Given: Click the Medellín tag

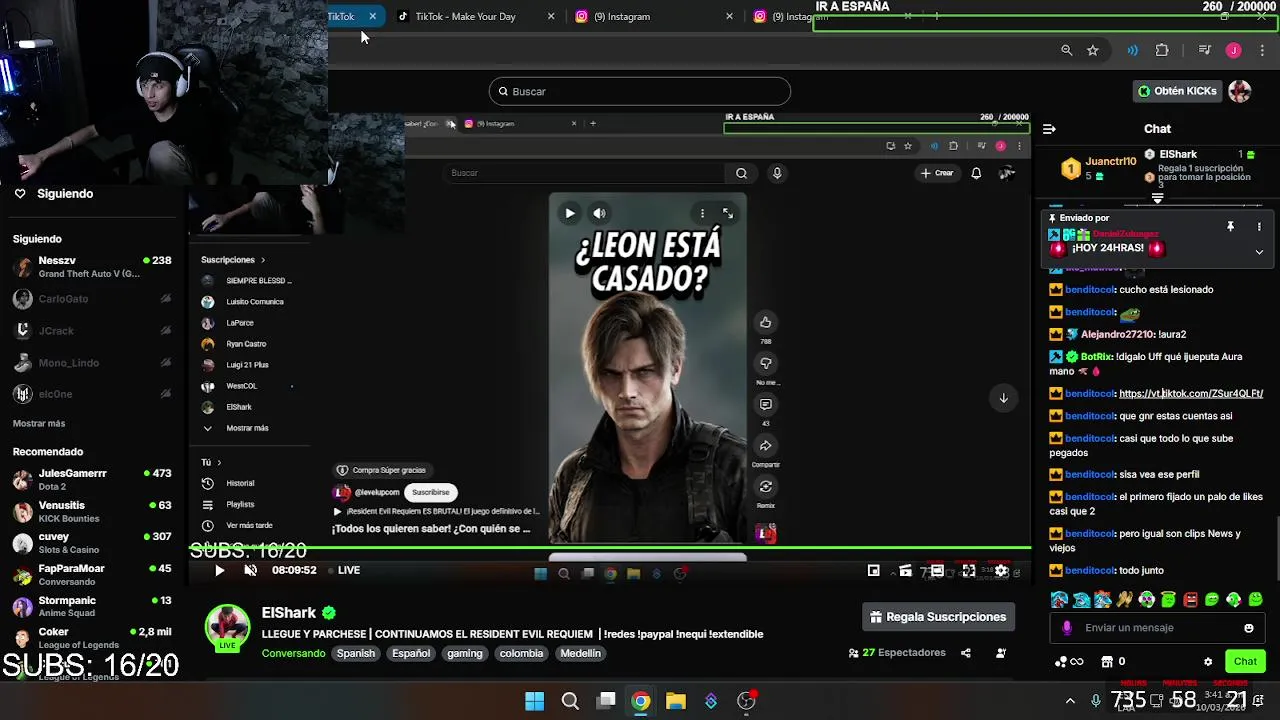Looking at the screenshot, I should coord(581,653).
